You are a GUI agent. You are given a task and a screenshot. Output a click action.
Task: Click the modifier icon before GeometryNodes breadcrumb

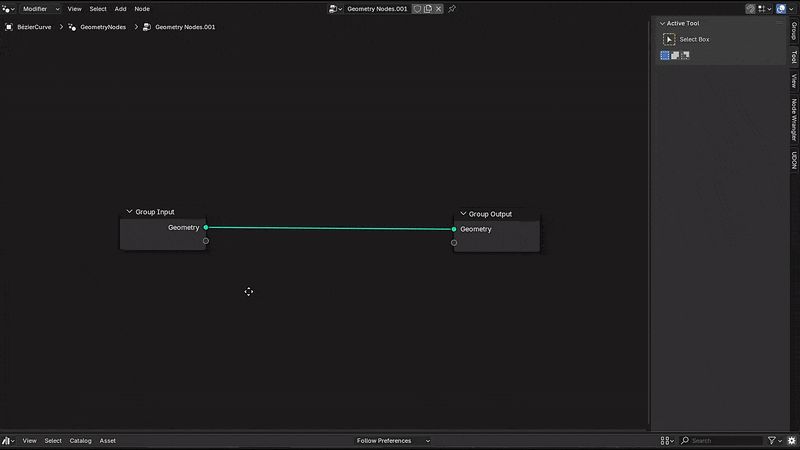pos(72,27)
